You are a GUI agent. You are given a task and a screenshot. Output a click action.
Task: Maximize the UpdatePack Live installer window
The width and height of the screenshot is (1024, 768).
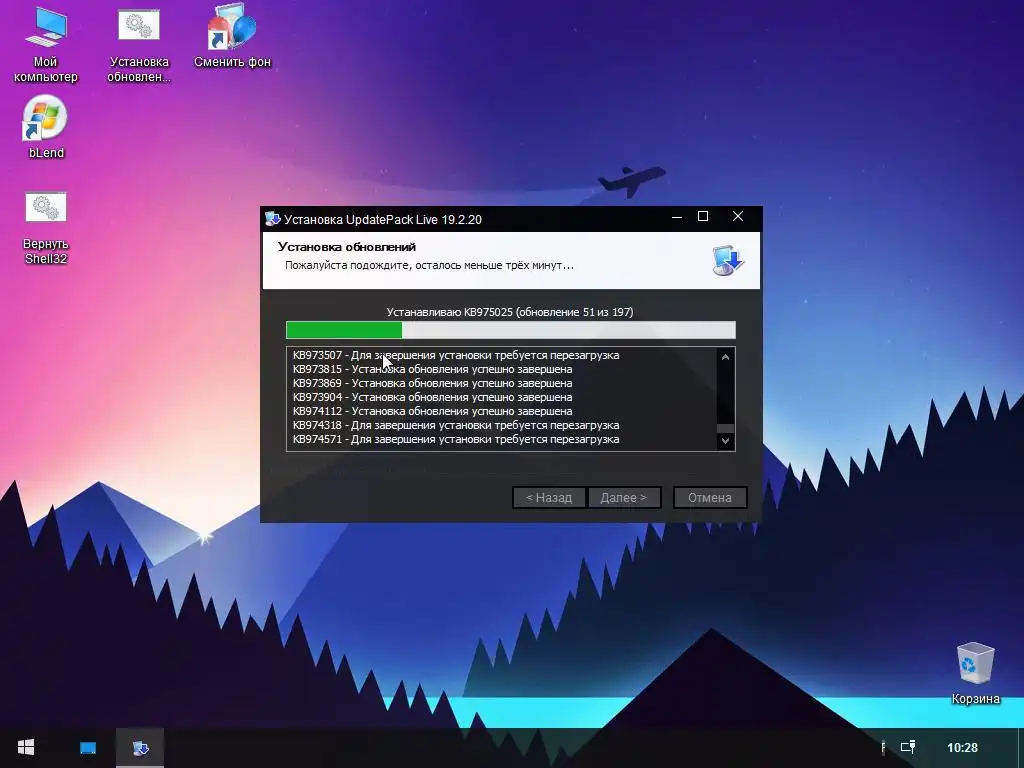(703, 217)
